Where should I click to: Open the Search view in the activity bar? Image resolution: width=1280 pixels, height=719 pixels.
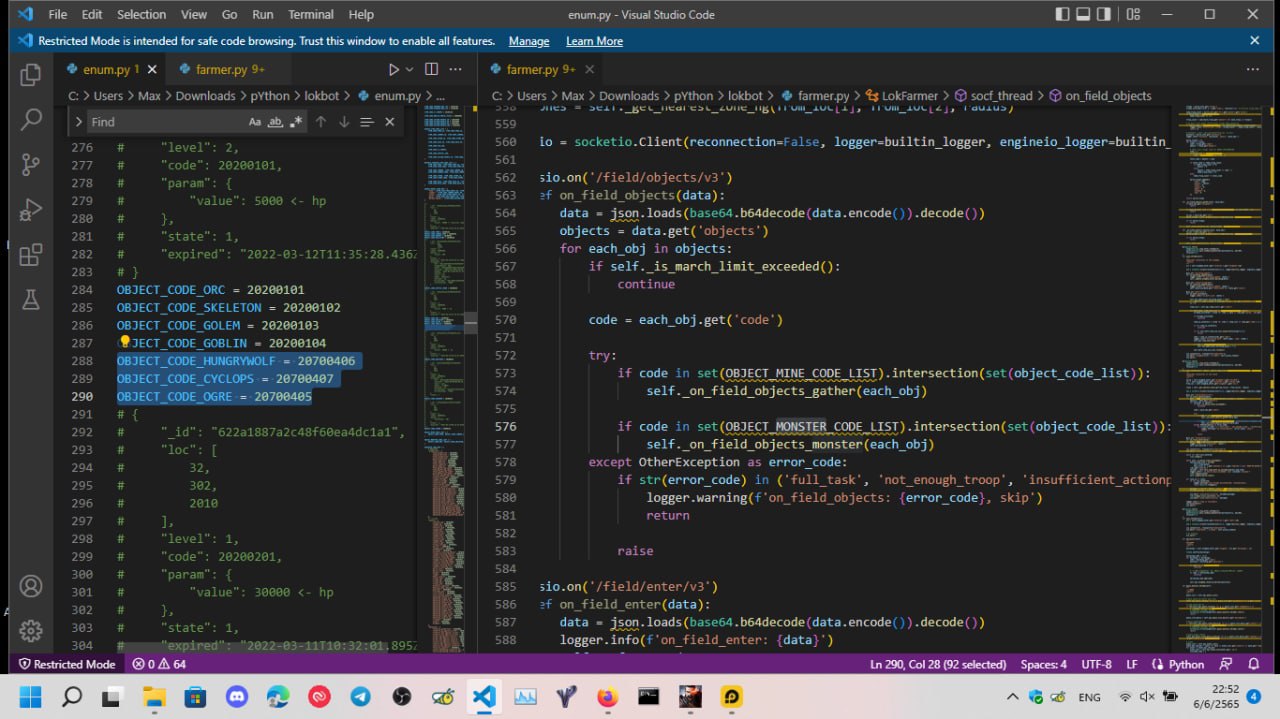(x=31, y=120)
